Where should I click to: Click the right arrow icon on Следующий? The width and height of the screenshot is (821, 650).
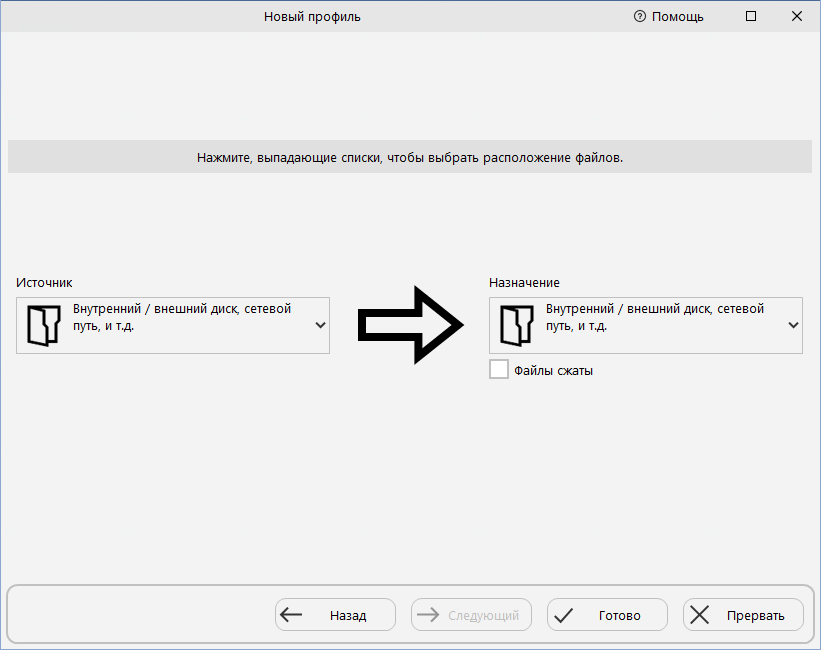(x=428, y=615)
